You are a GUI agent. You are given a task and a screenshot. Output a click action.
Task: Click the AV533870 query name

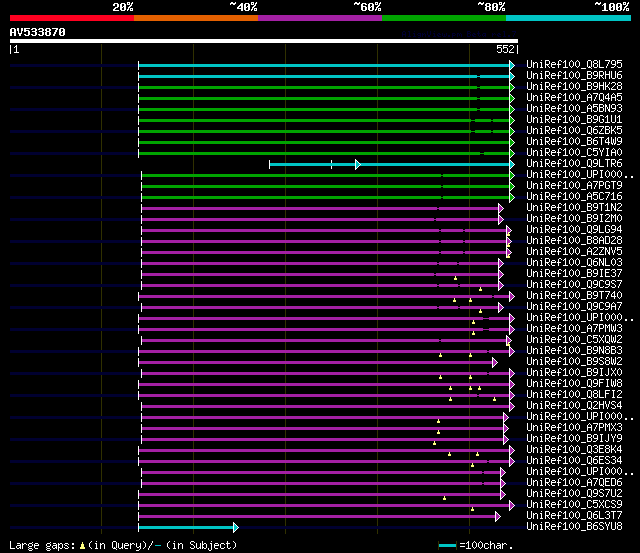(x=38, y=32)
